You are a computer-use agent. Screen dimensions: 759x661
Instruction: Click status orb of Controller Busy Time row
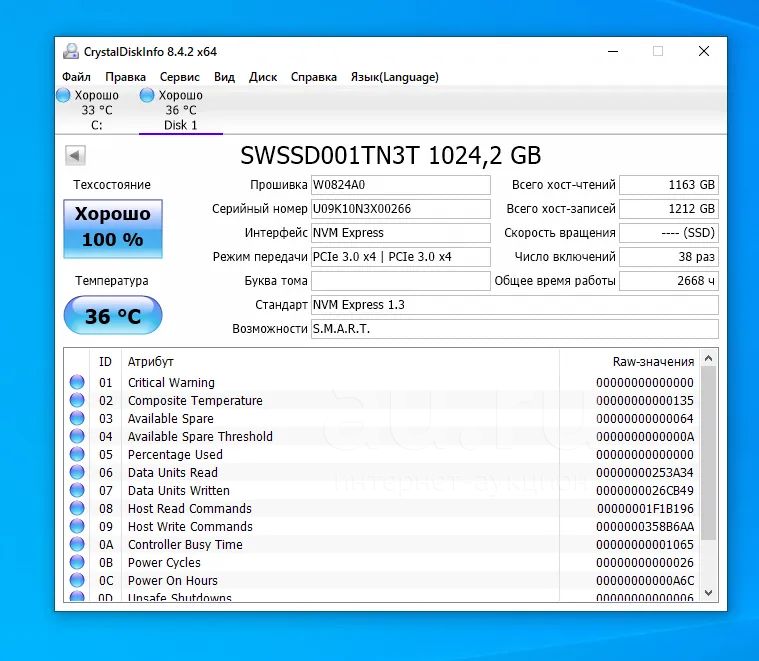pos(77,544)
